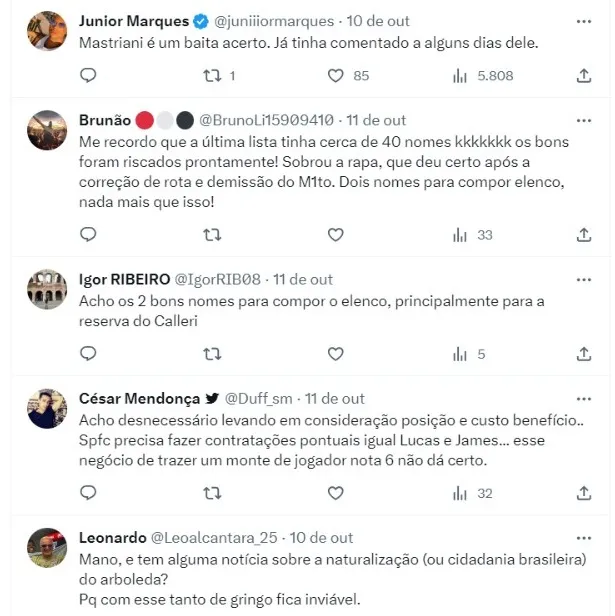Open the three-dot menu on César Mendonça's tweet
This screenshot has width=615, height=616.
[x=584, y=399]
